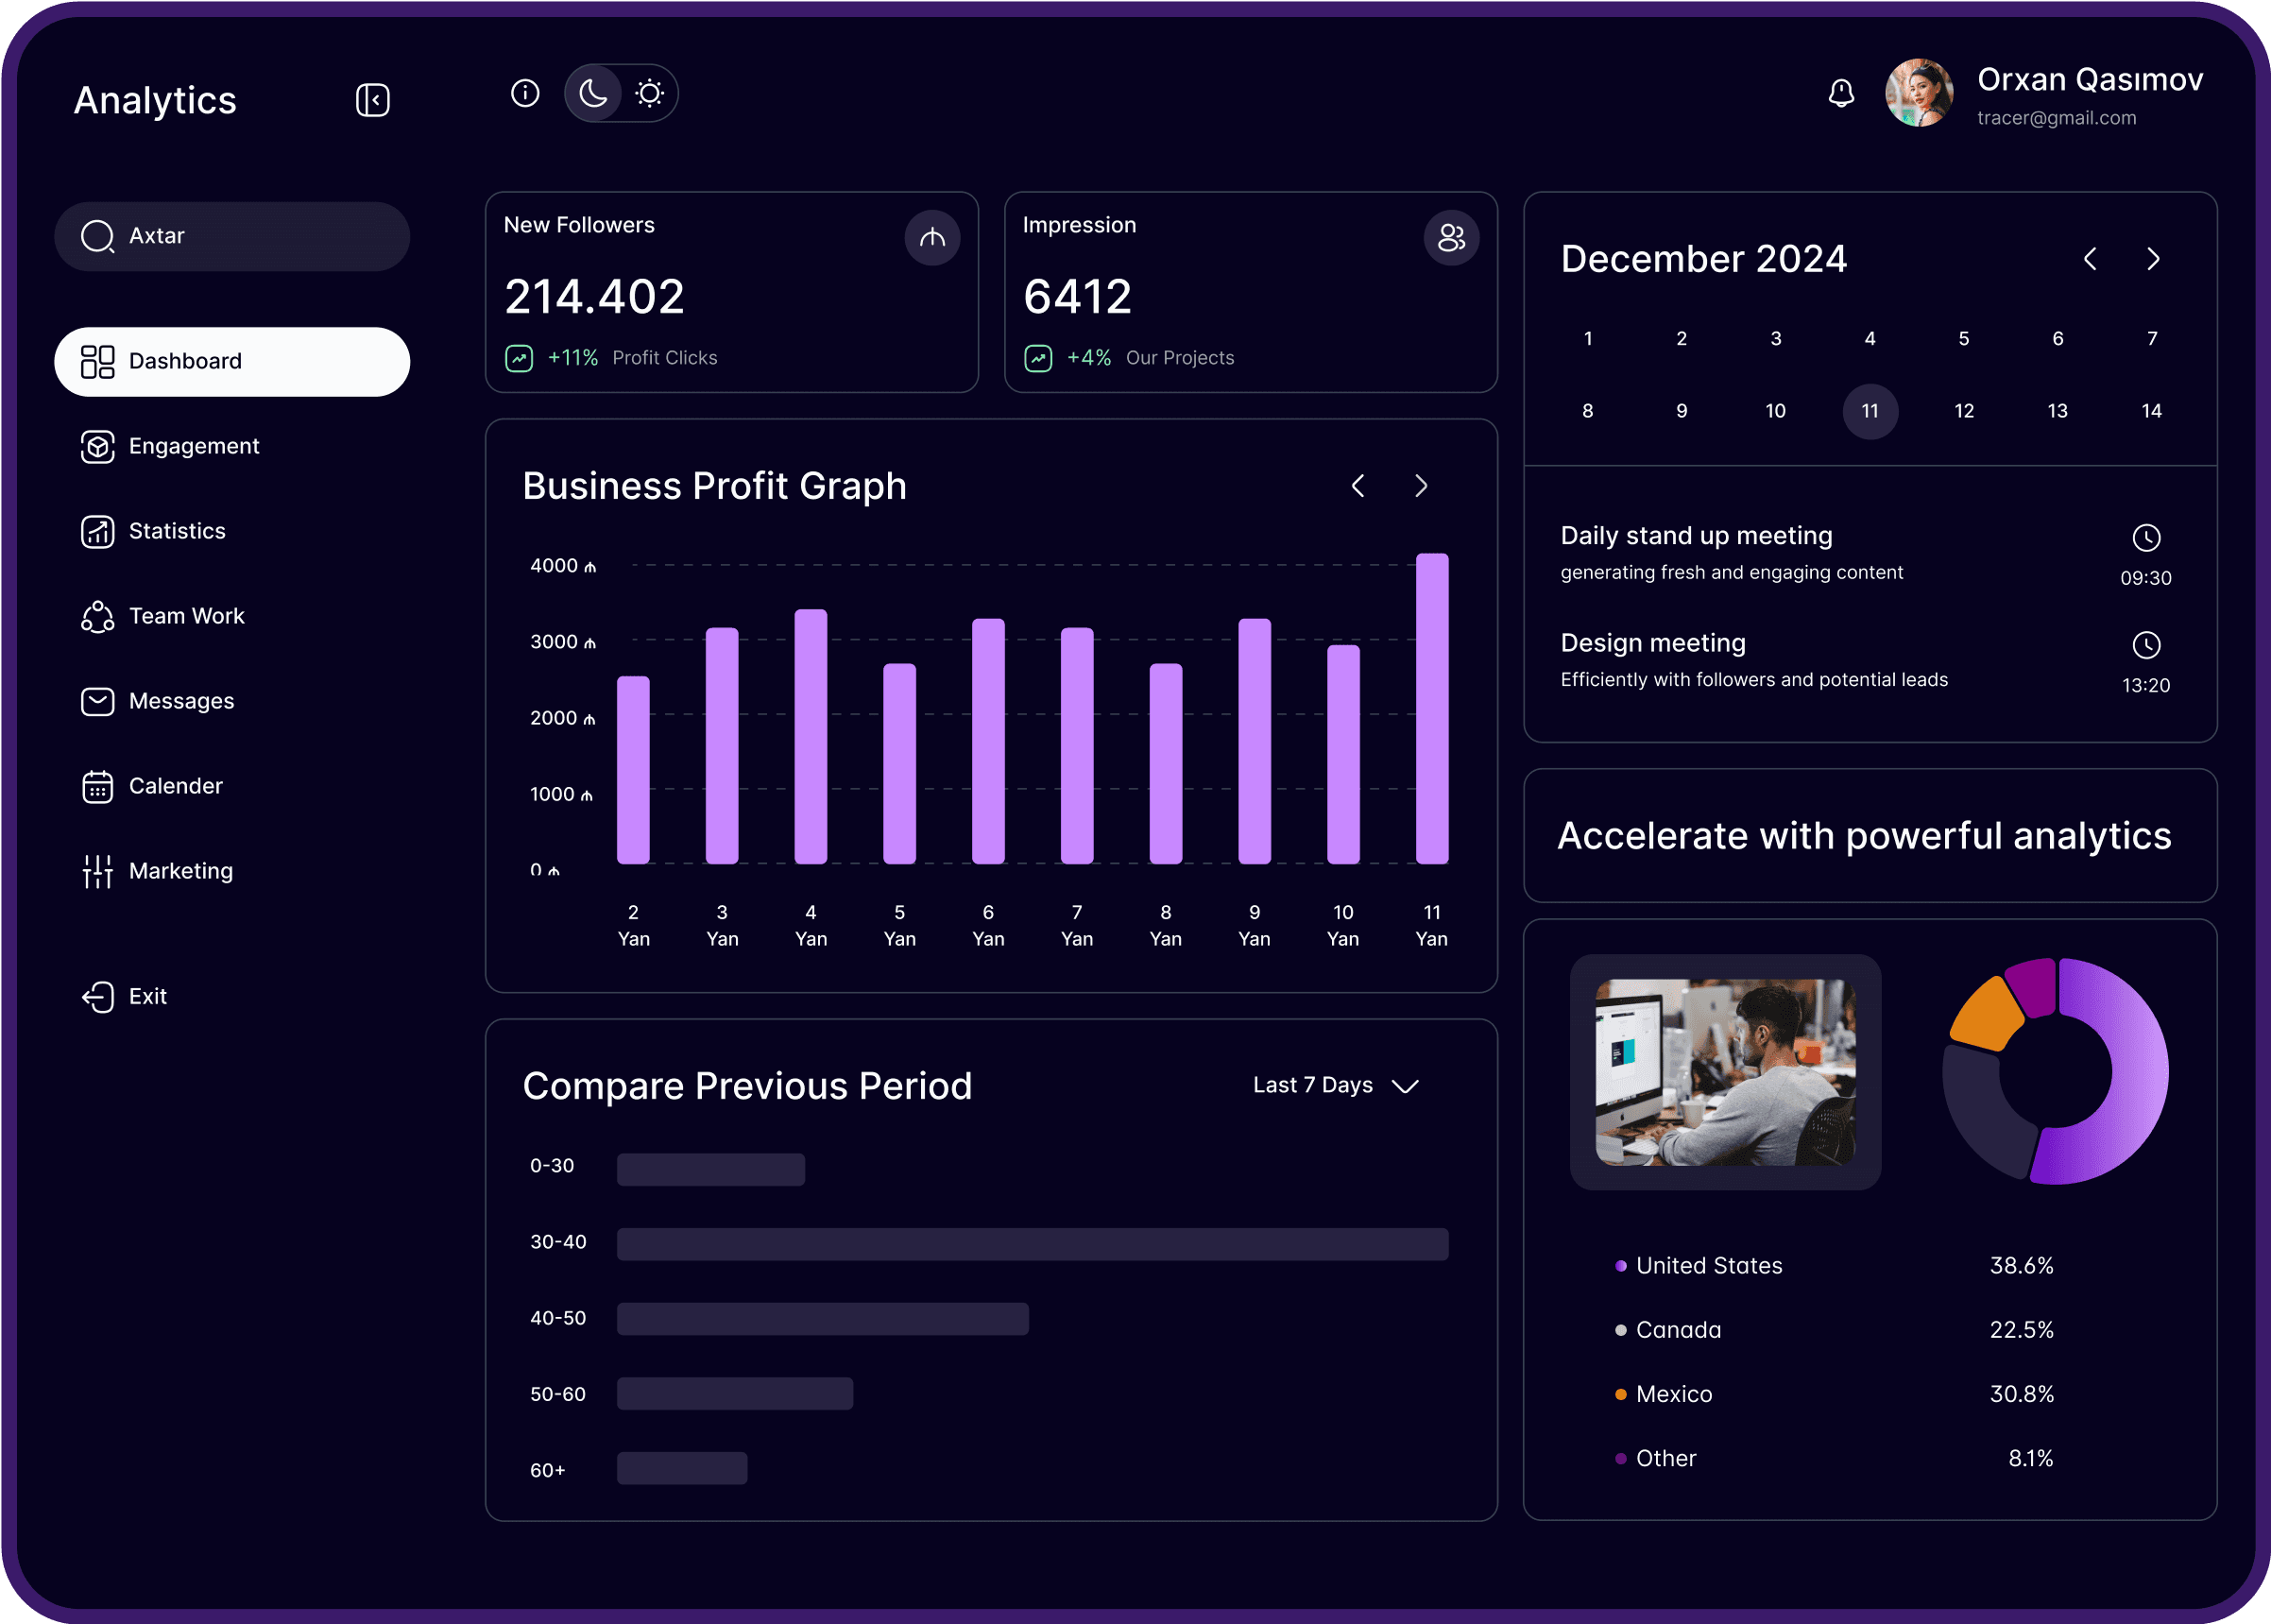The width and height of the screenshot is (2271, 1624).
Task: Select day 11 in calendar
Action: pyautogui.click(x=1870, y=411)
